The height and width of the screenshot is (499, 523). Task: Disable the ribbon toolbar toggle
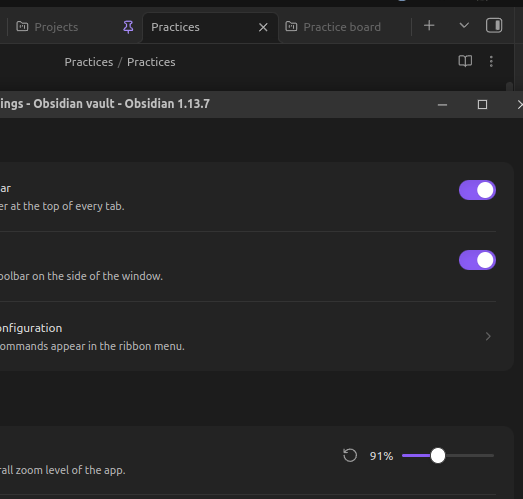pyautogui.click(x=477, y=260)
